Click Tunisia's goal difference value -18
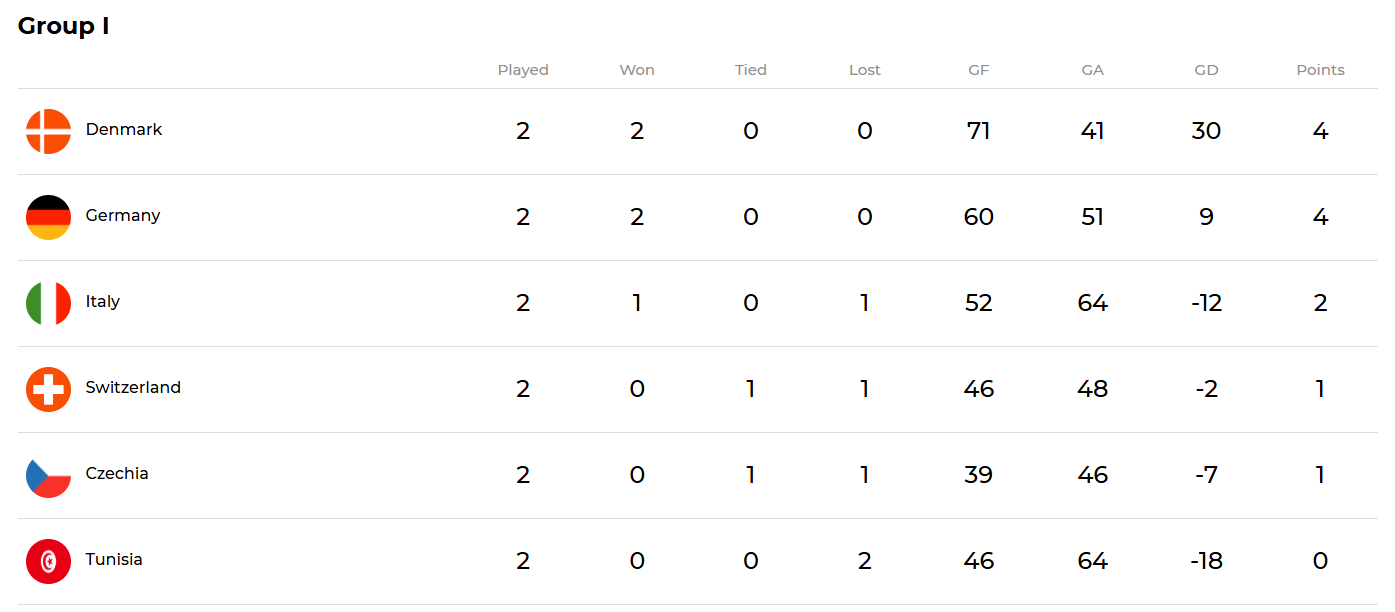The width and height of the screenshot is (1395, 612). pyautogui.click(x=1206, y=561)
